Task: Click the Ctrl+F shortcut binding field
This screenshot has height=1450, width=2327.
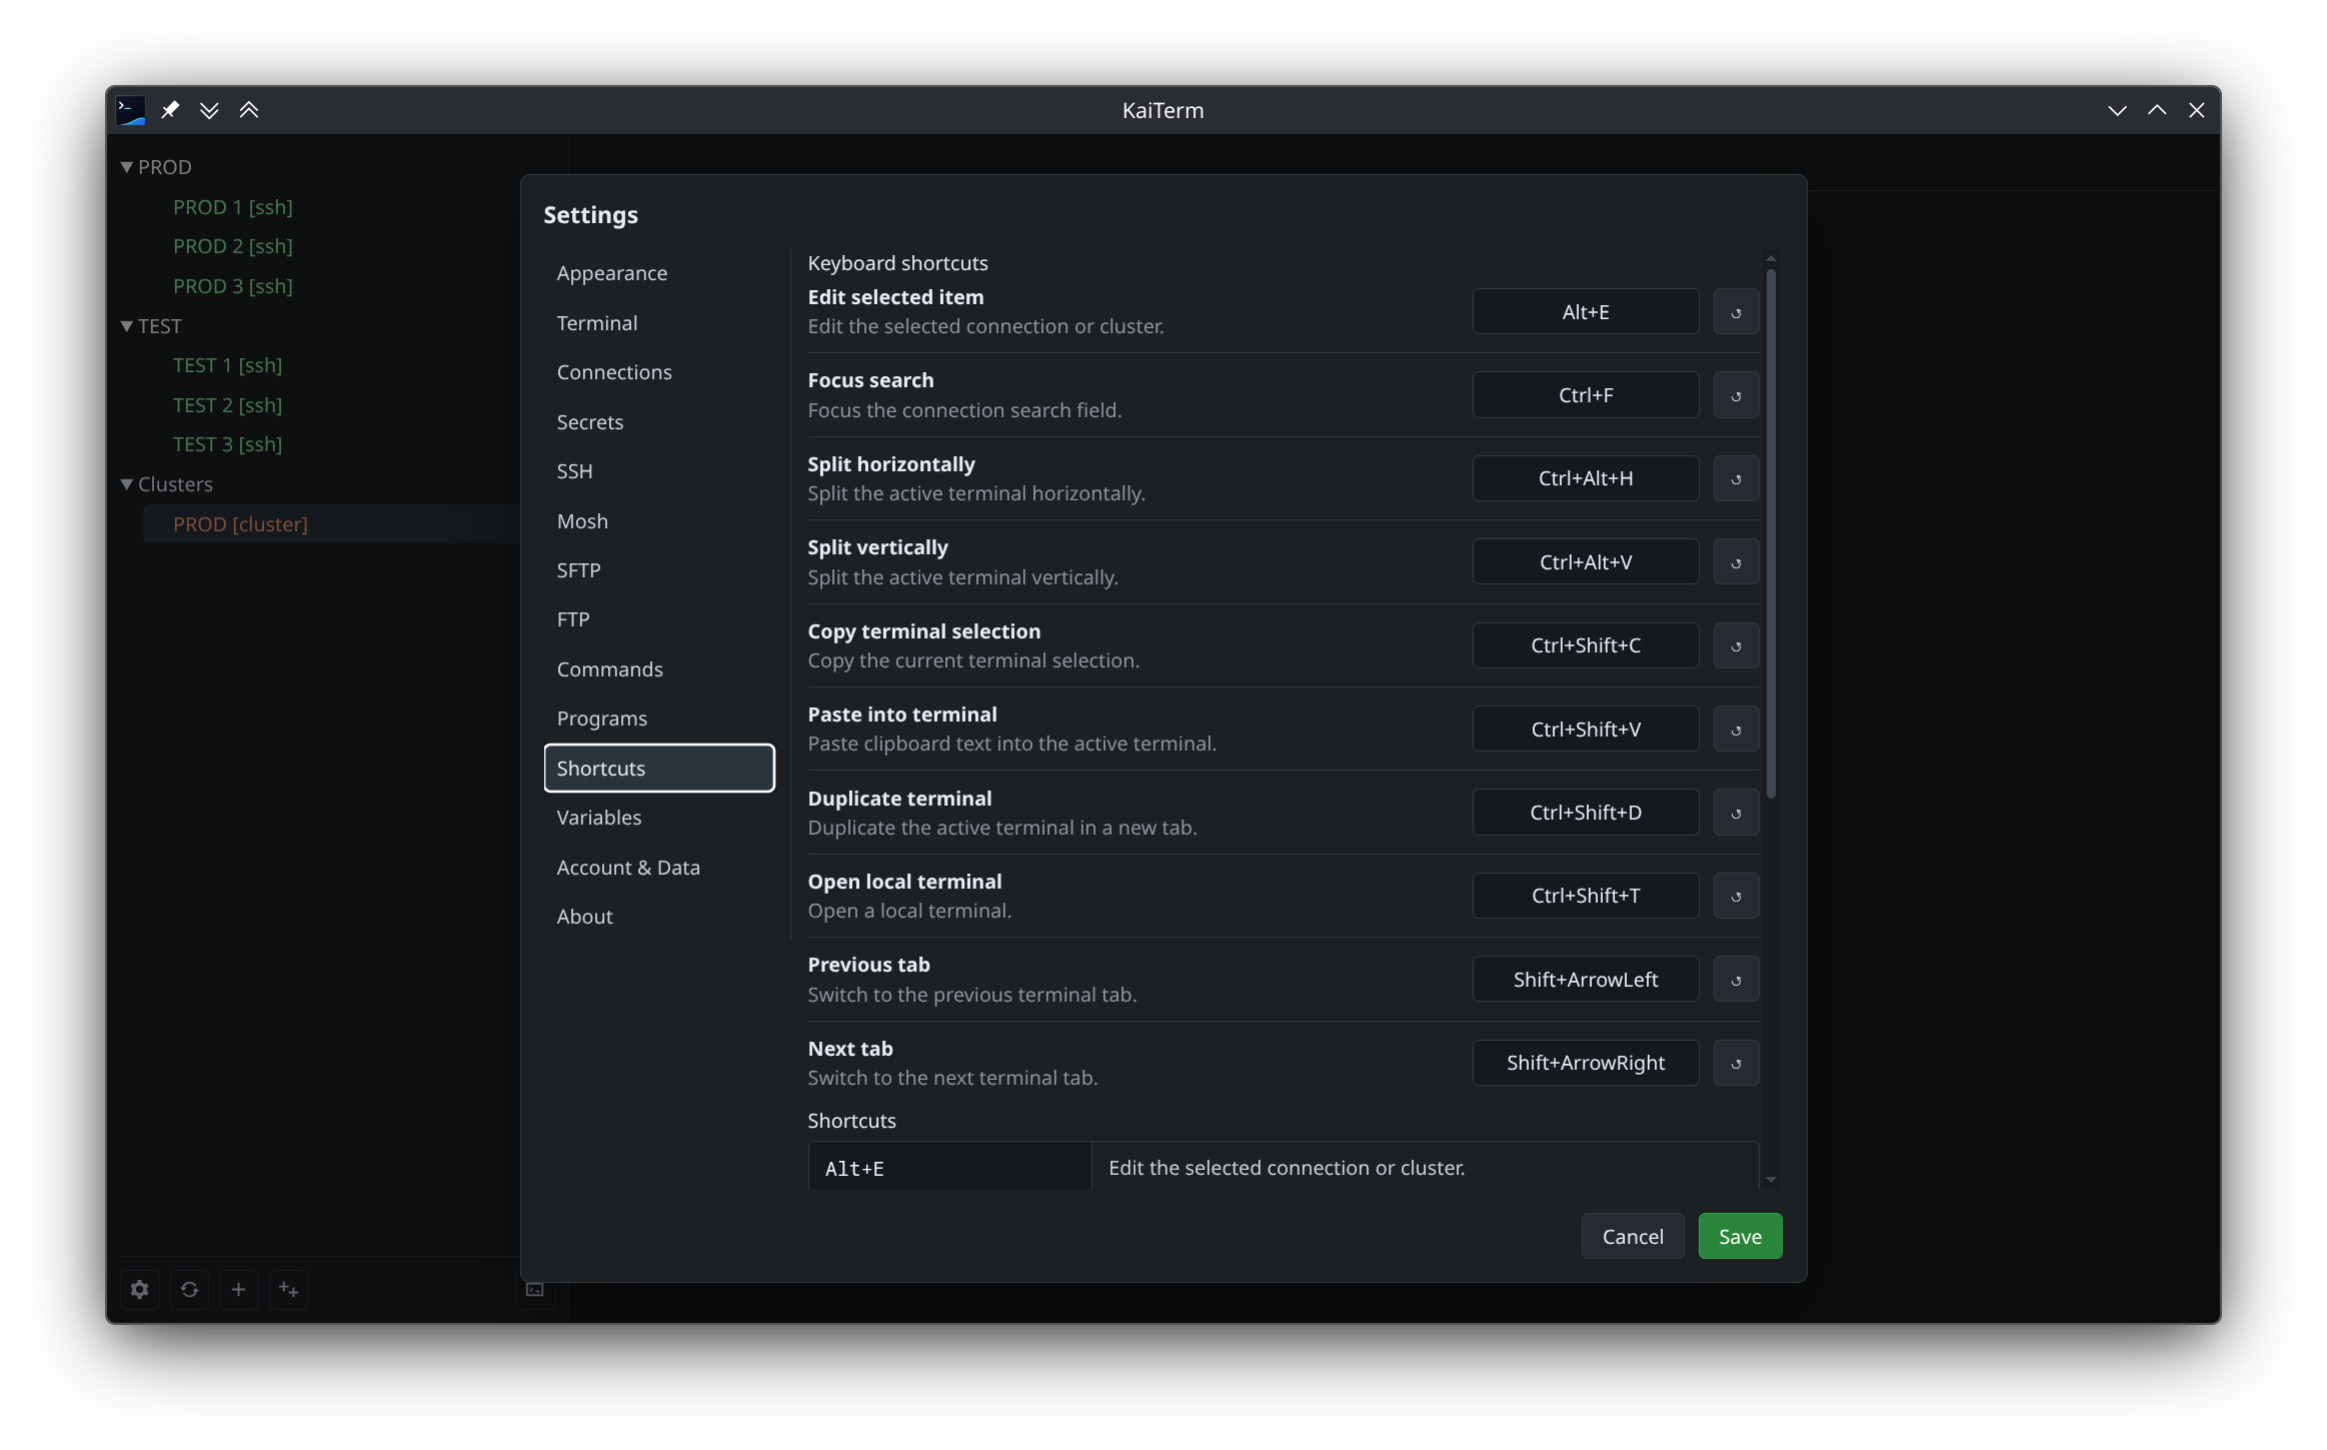Action: tap(1585, 395)
